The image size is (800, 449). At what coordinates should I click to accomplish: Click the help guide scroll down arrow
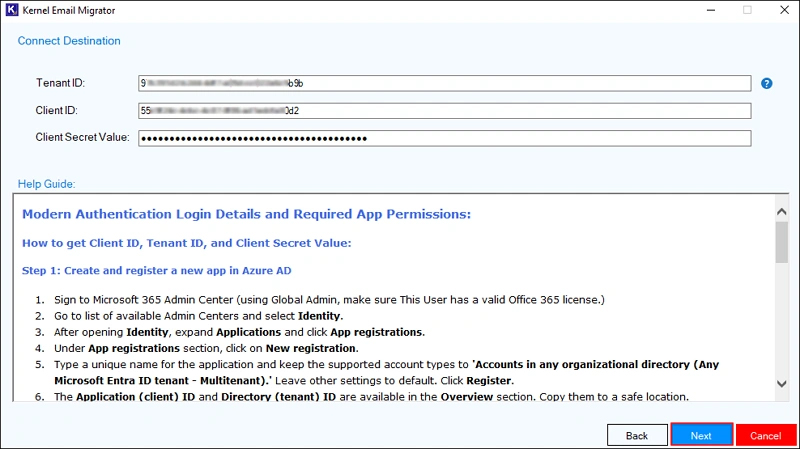point(782,384)
